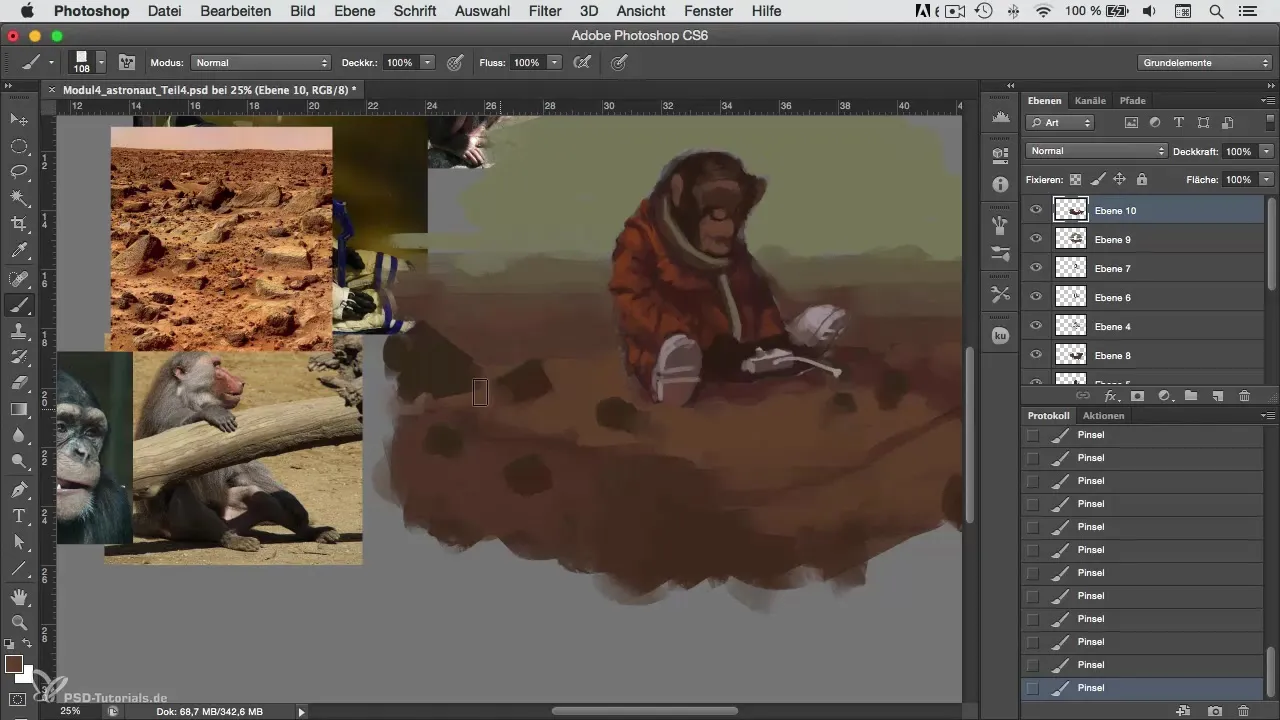Hide layer Ebene 6
1280x720 pixels.
coord(1036,297)
